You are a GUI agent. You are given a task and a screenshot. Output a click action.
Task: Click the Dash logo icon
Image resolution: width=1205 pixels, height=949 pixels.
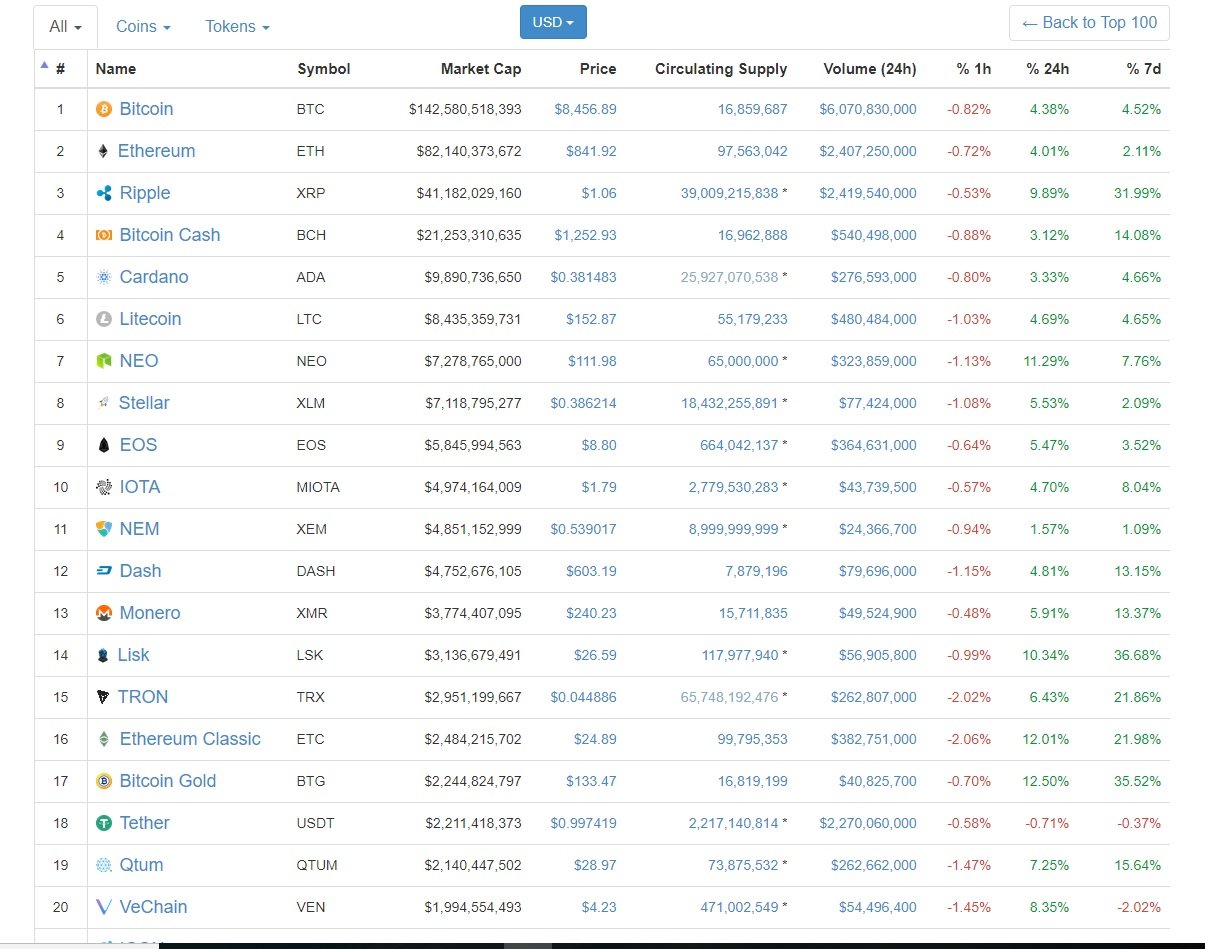[104, 571]
